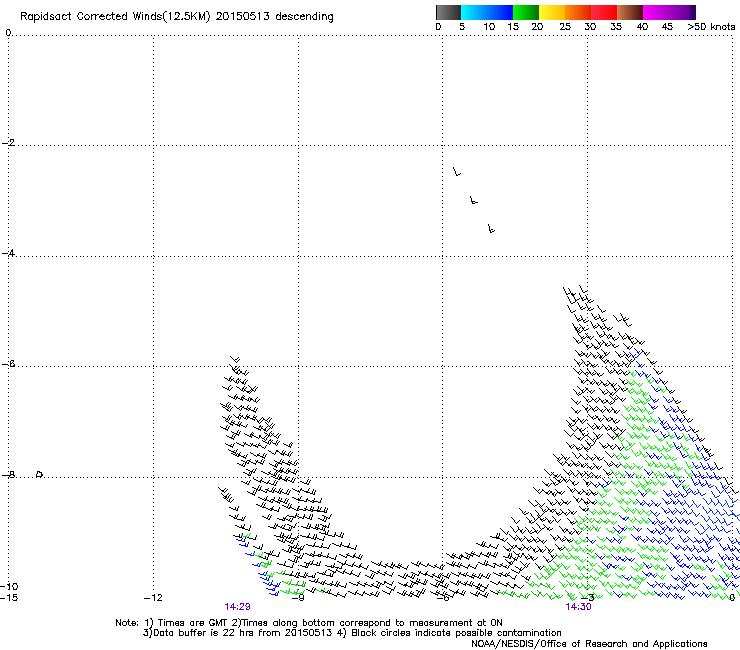Click the -2 latitude axis label

pos(8,143)
